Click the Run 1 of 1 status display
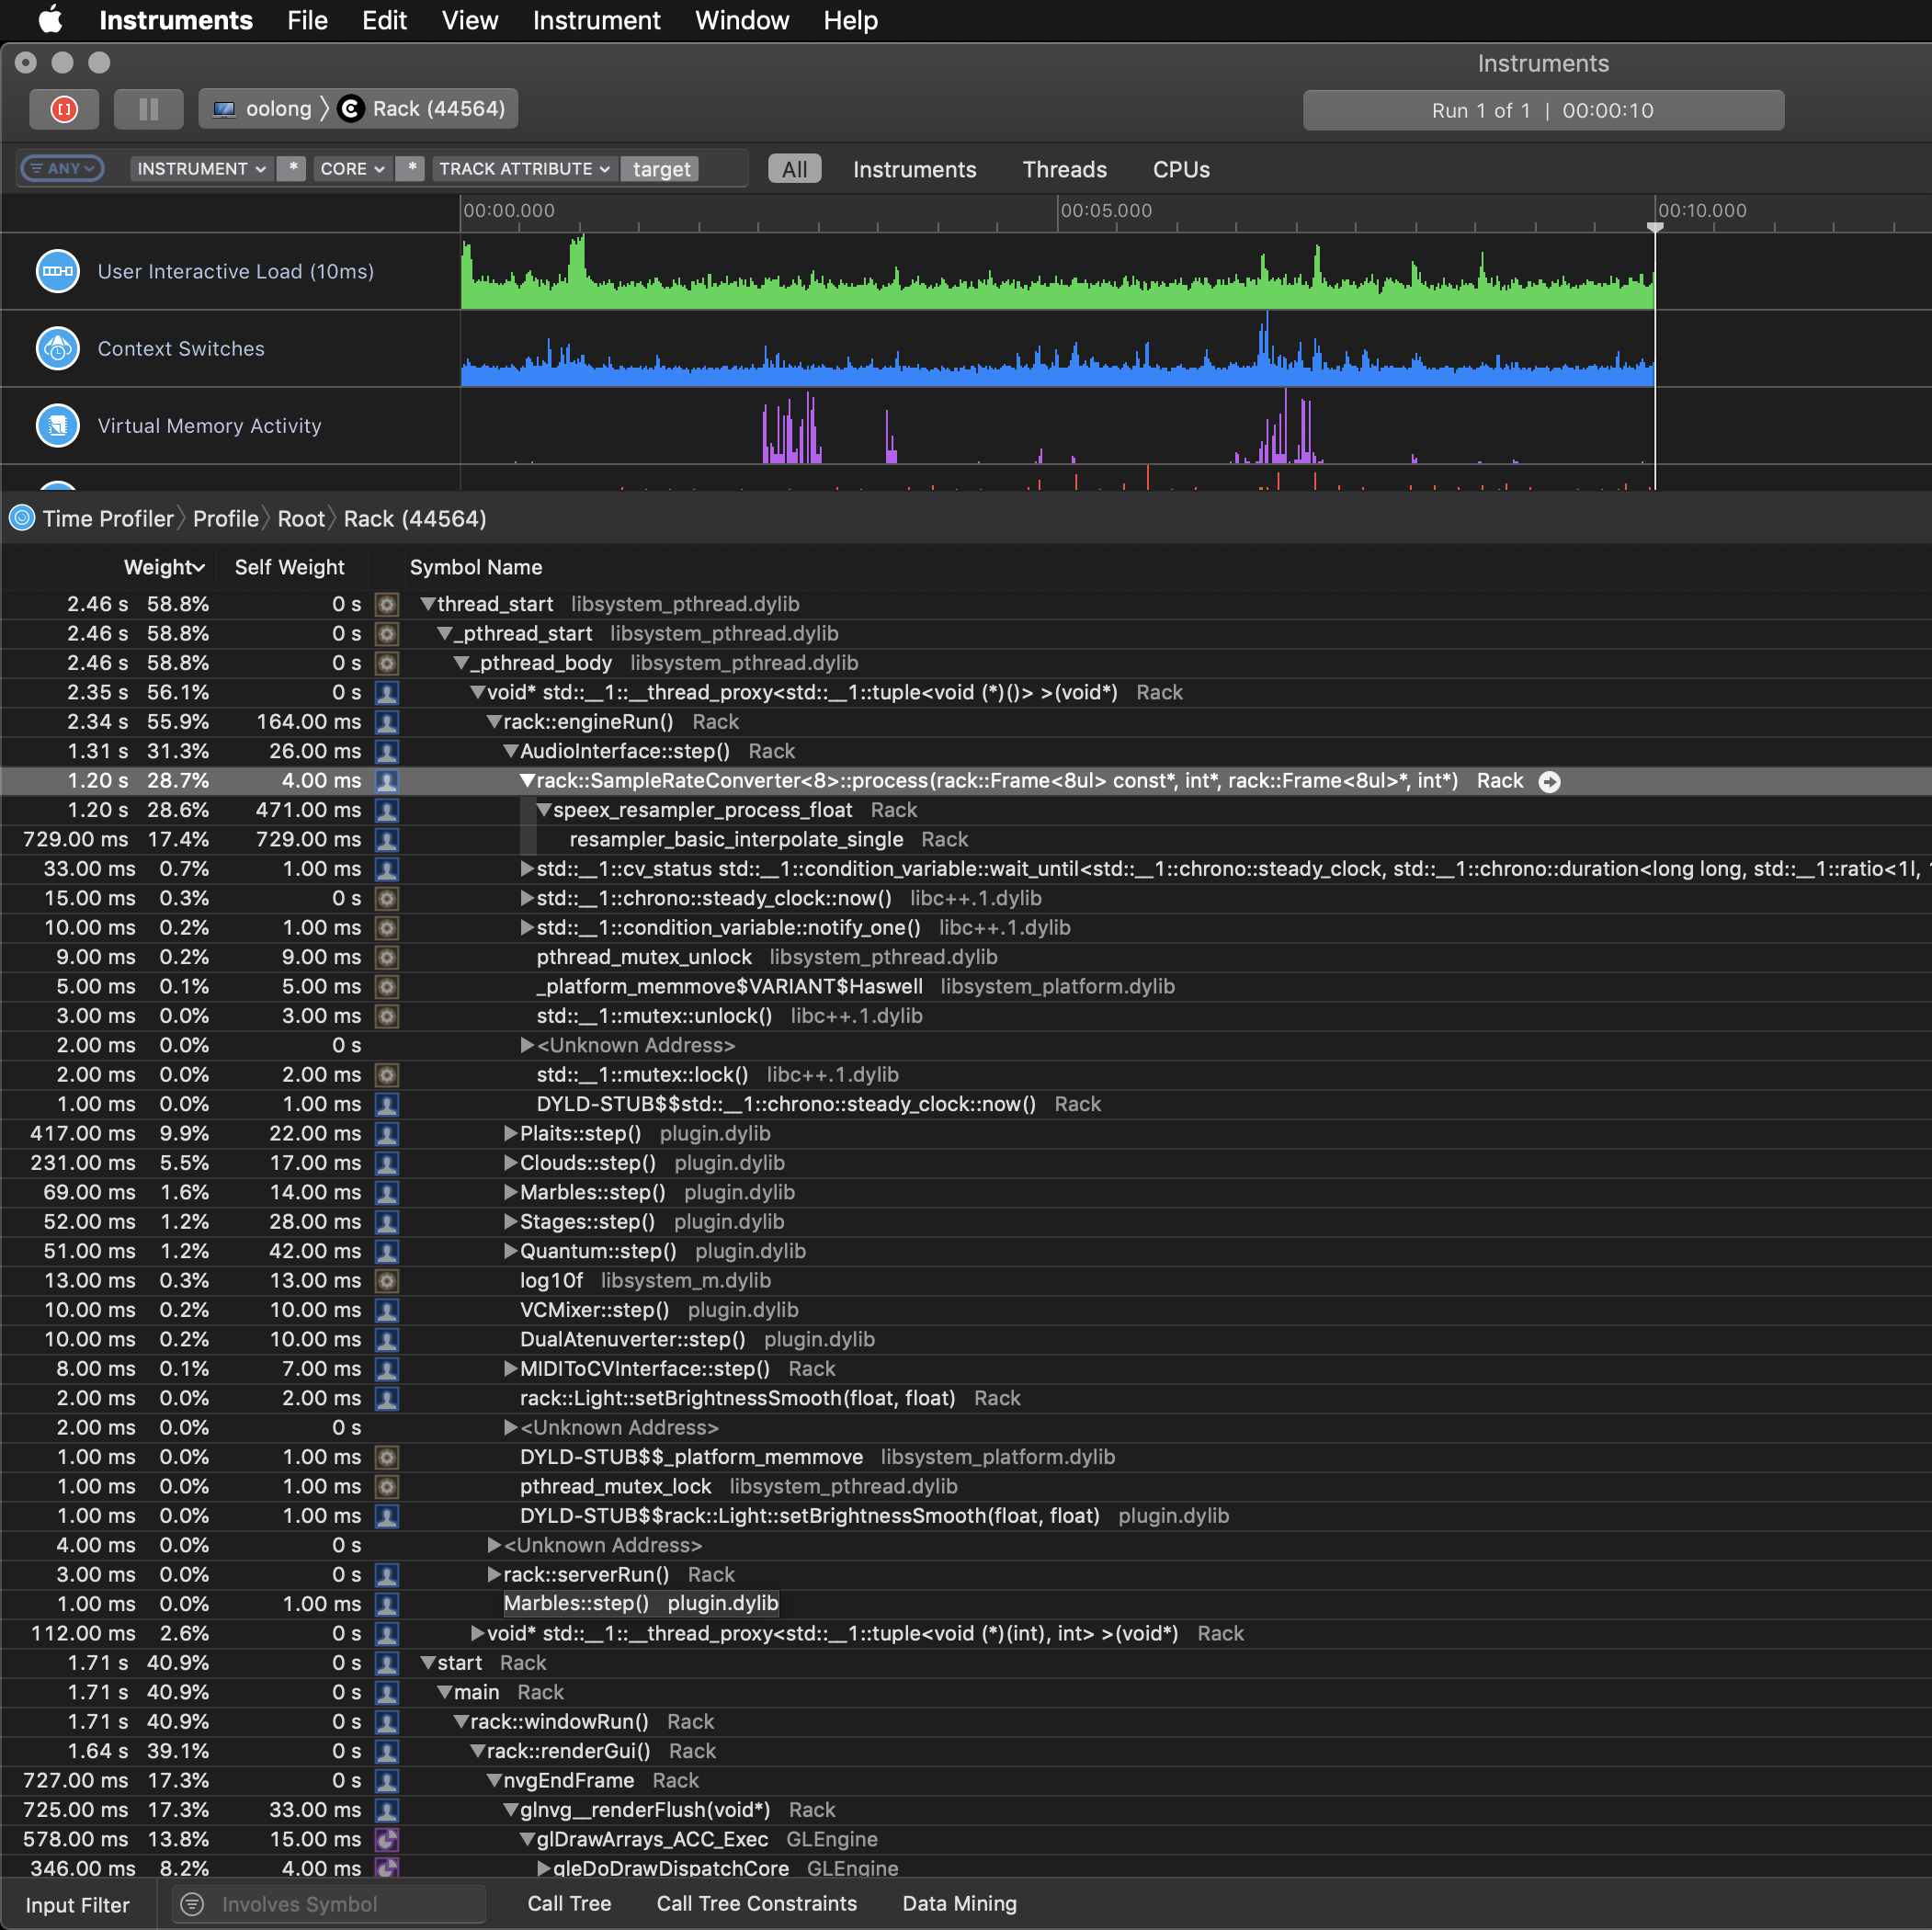This screenshot has width=1932, height=1930. [x=1543, y=110]
